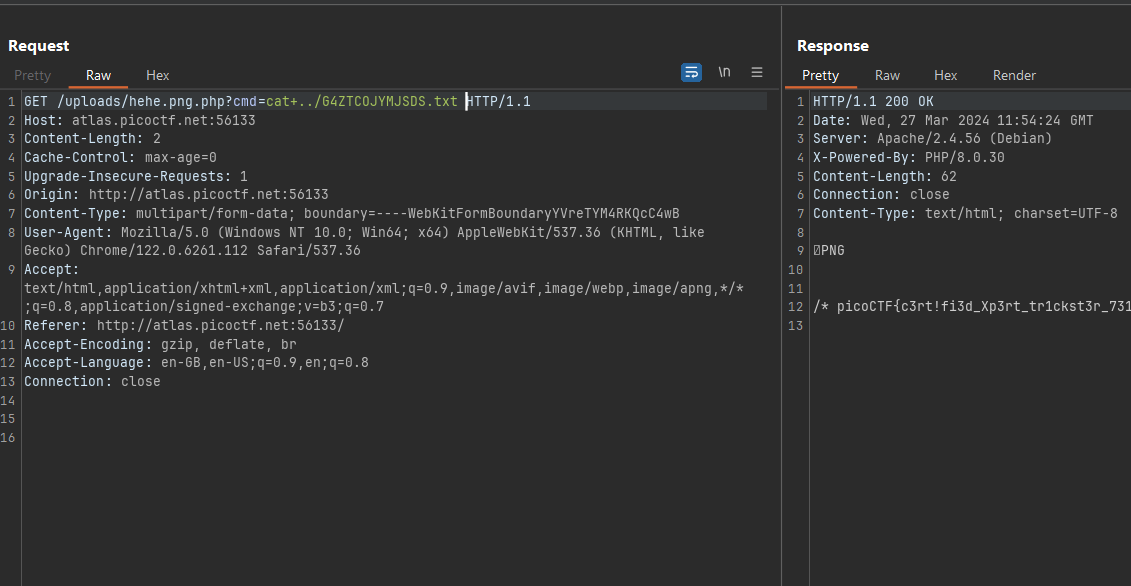Select the Request Raw tab
The width and height of the screenshot is (1131, 586).
click(x=98, y=75)
